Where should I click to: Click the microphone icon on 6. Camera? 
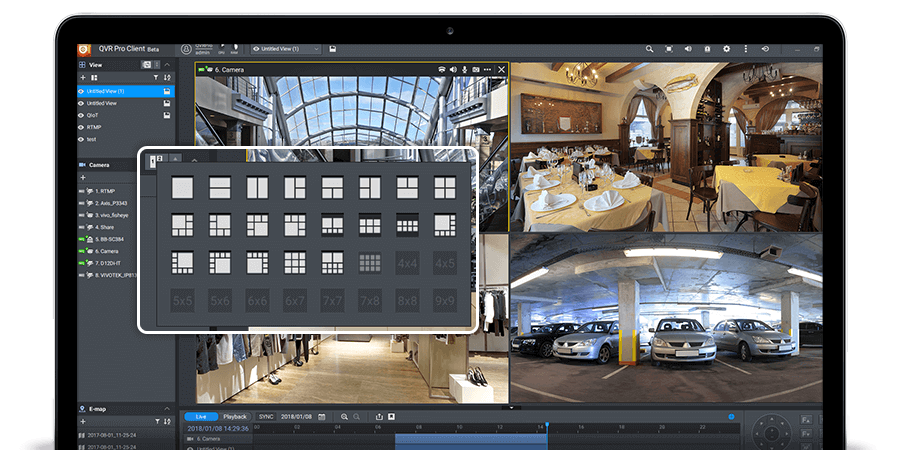464,69
